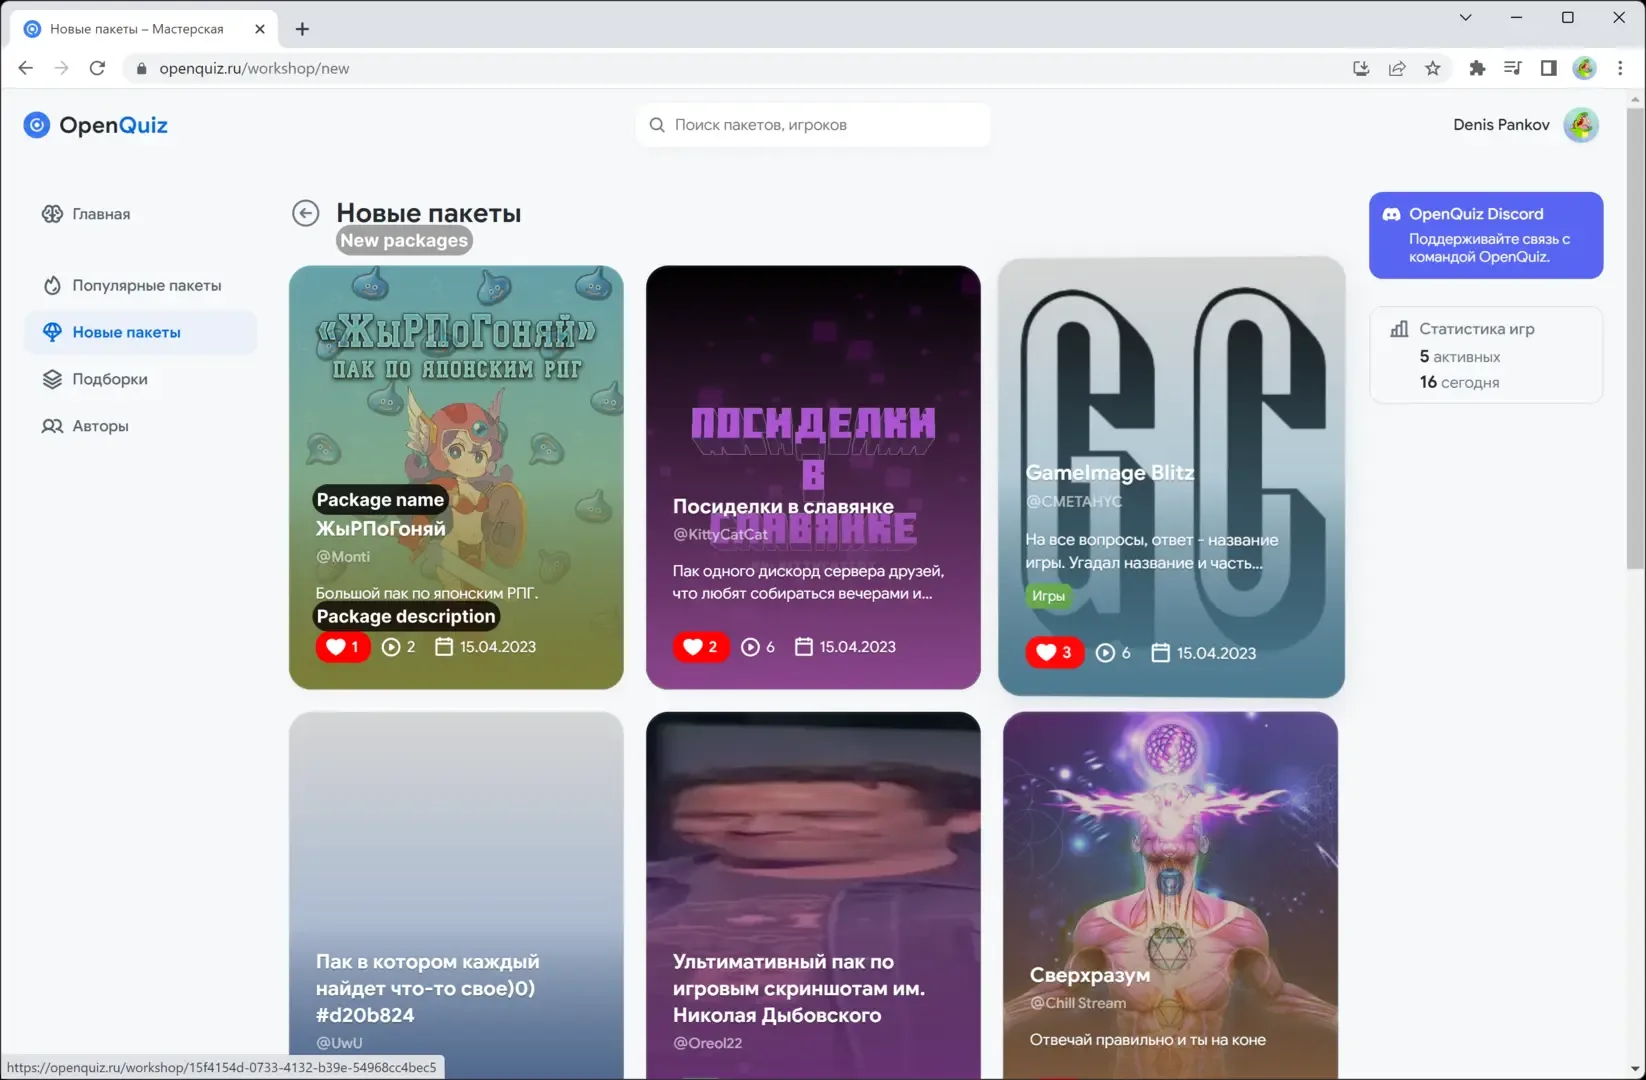
Task: Open the GameImage Blitz package title
Action: click(1110, 473)
